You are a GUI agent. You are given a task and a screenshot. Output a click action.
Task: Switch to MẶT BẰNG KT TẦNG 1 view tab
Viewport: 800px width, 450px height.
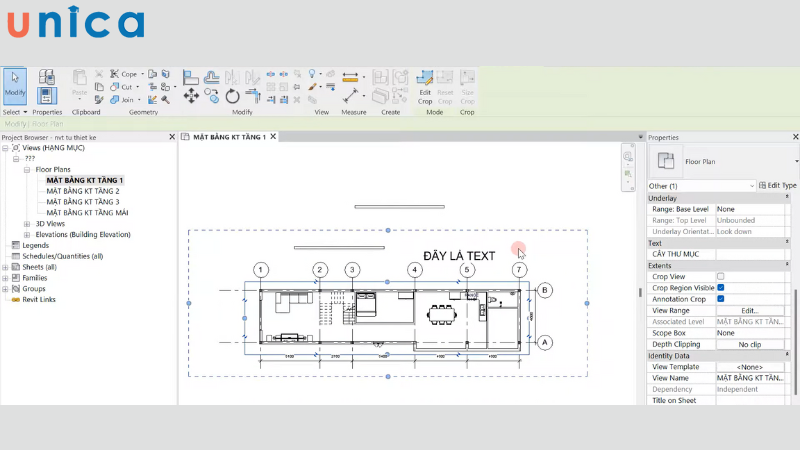click(x=229, y=137)
